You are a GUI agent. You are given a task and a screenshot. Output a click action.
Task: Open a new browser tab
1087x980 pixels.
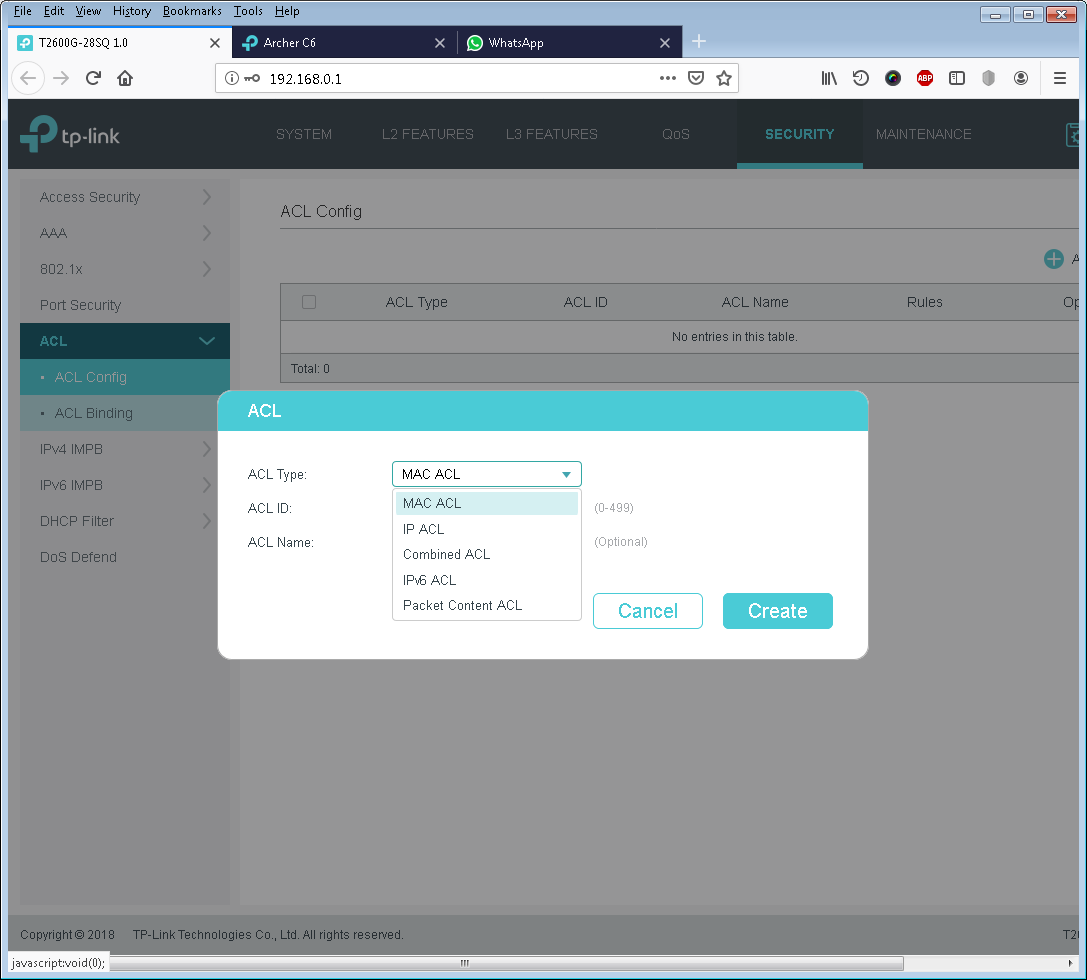[699, 42]
